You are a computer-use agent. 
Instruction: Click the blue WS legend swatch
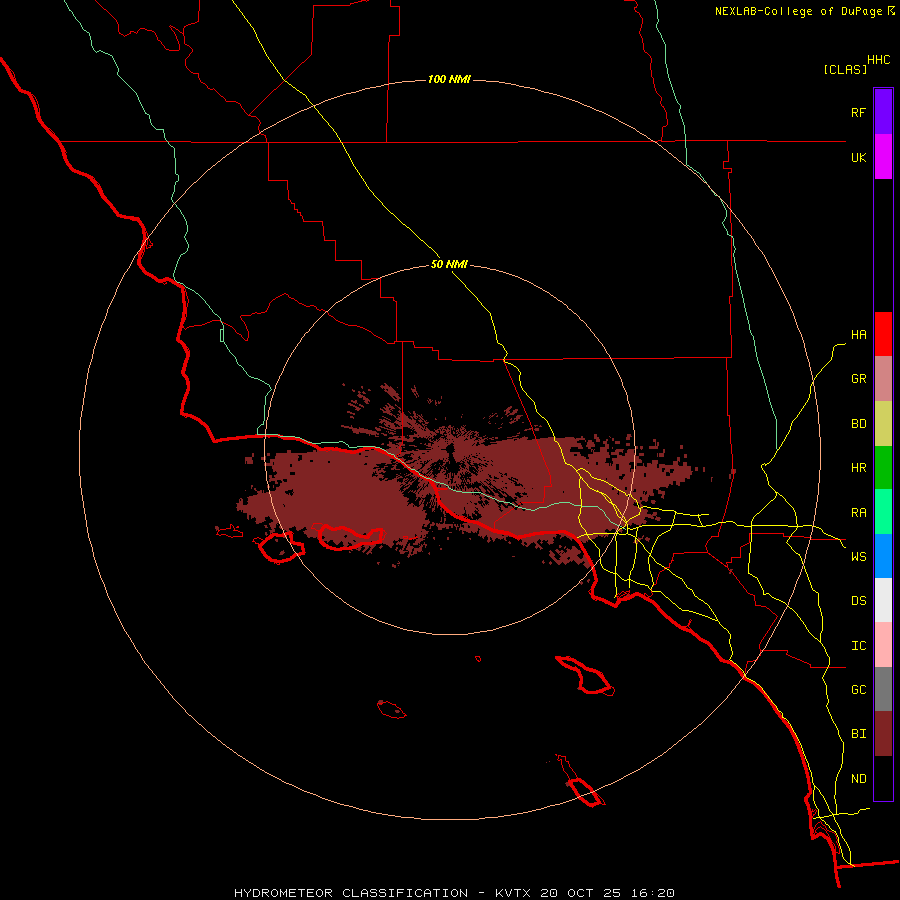pyautogui.click(x=883, y=556)
